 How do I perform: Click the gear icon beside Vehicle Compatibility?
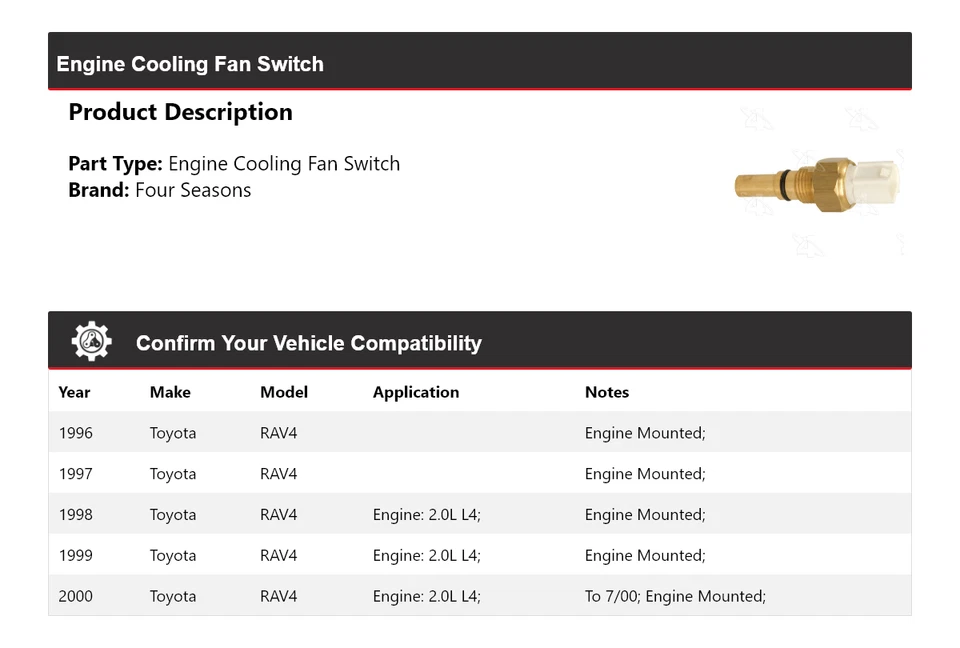click(x=91, y=342)
